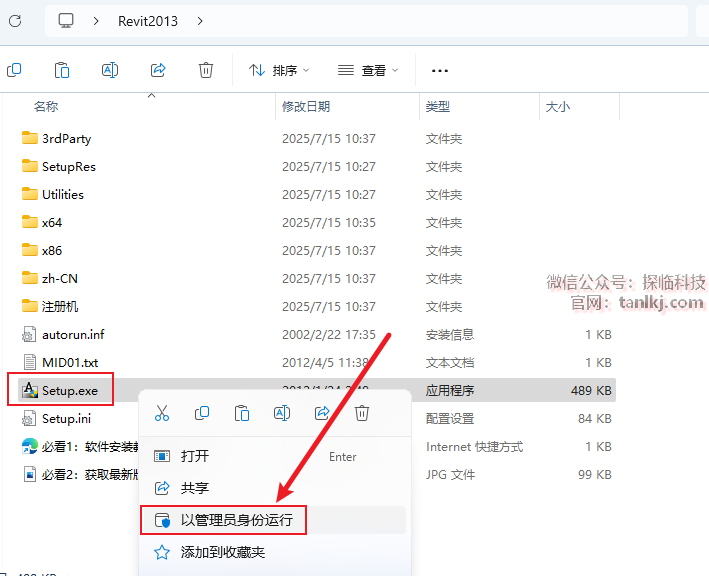Select the 注册机 folder

59,306
